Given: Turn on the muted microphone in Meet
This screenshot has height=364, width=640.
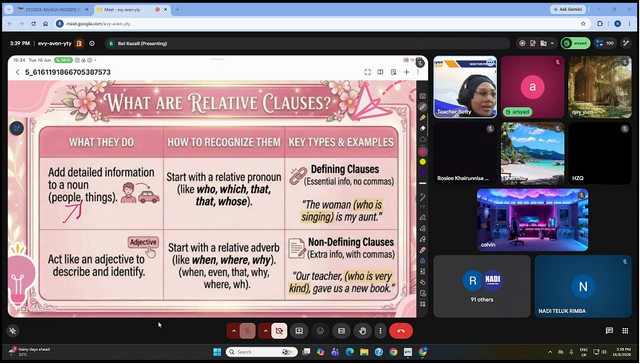Looking at the screenshot, I should (x=248, y=331).
